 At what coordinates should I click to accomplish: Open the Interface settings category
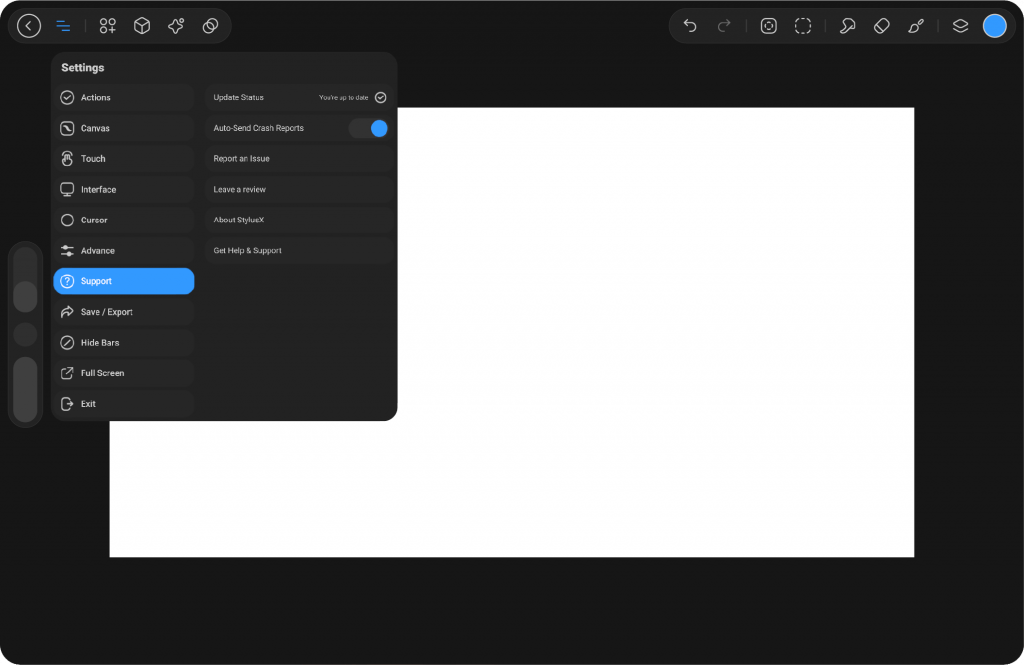pyautogui.click(x=123, y=189)
